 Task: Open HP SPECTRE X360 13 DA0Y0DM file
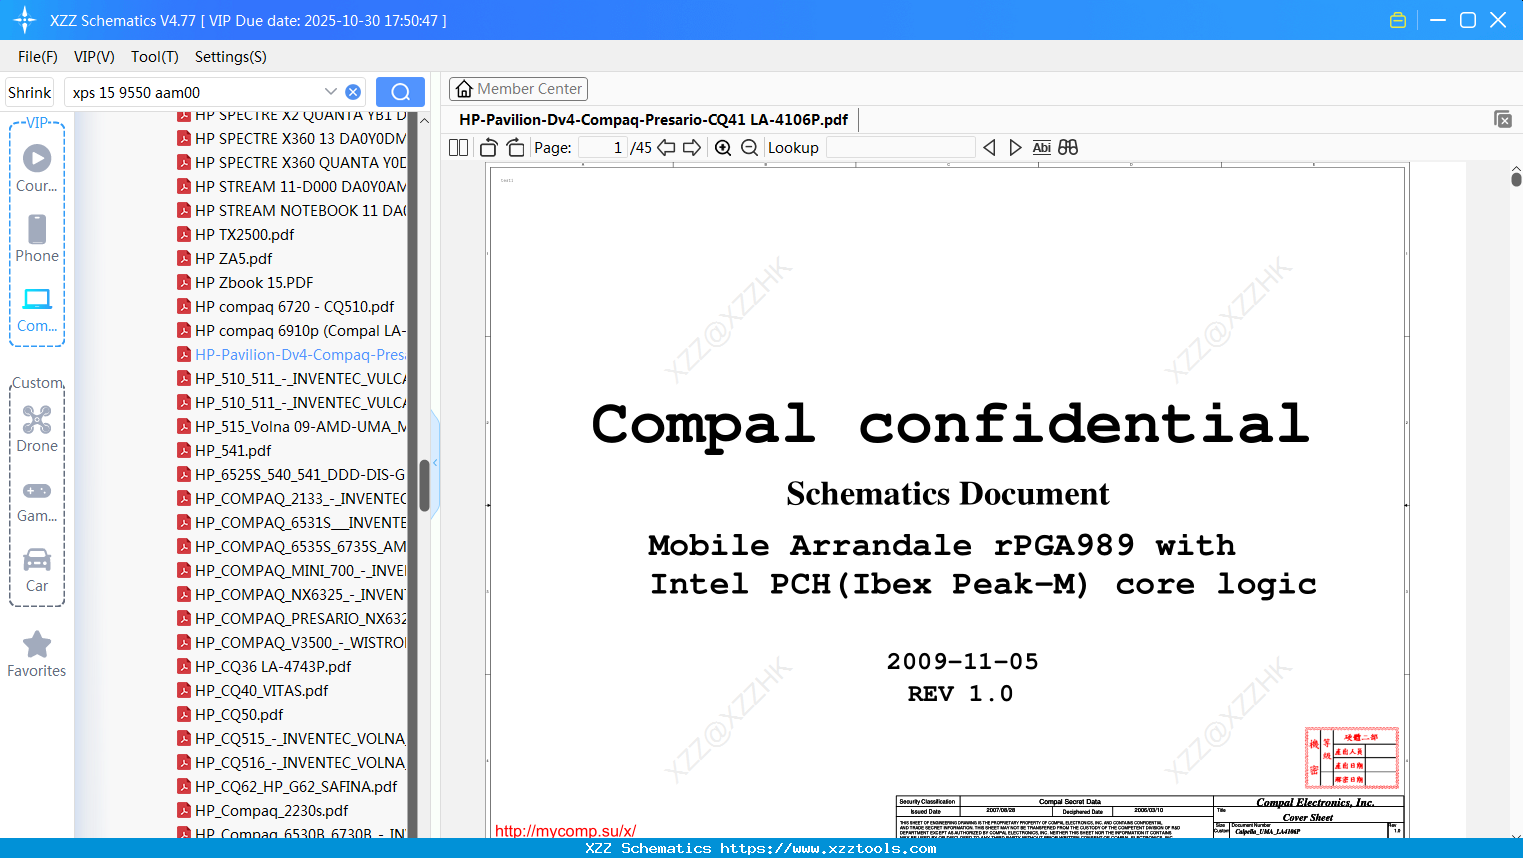tap(291, 138)
